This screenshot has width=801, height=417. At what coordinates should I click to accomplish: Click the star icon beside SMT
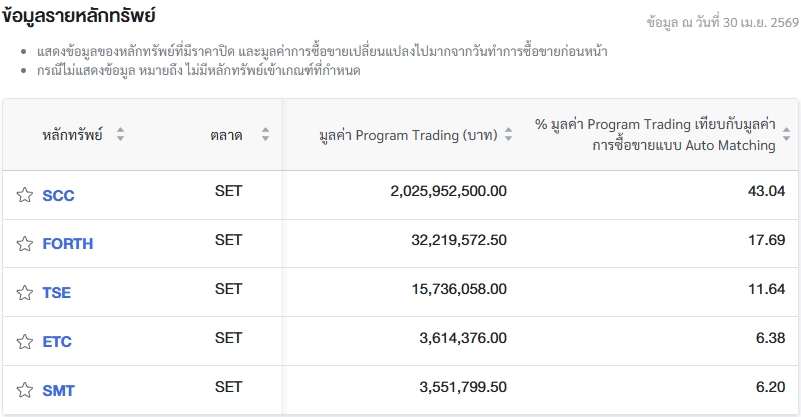(25, 391)
